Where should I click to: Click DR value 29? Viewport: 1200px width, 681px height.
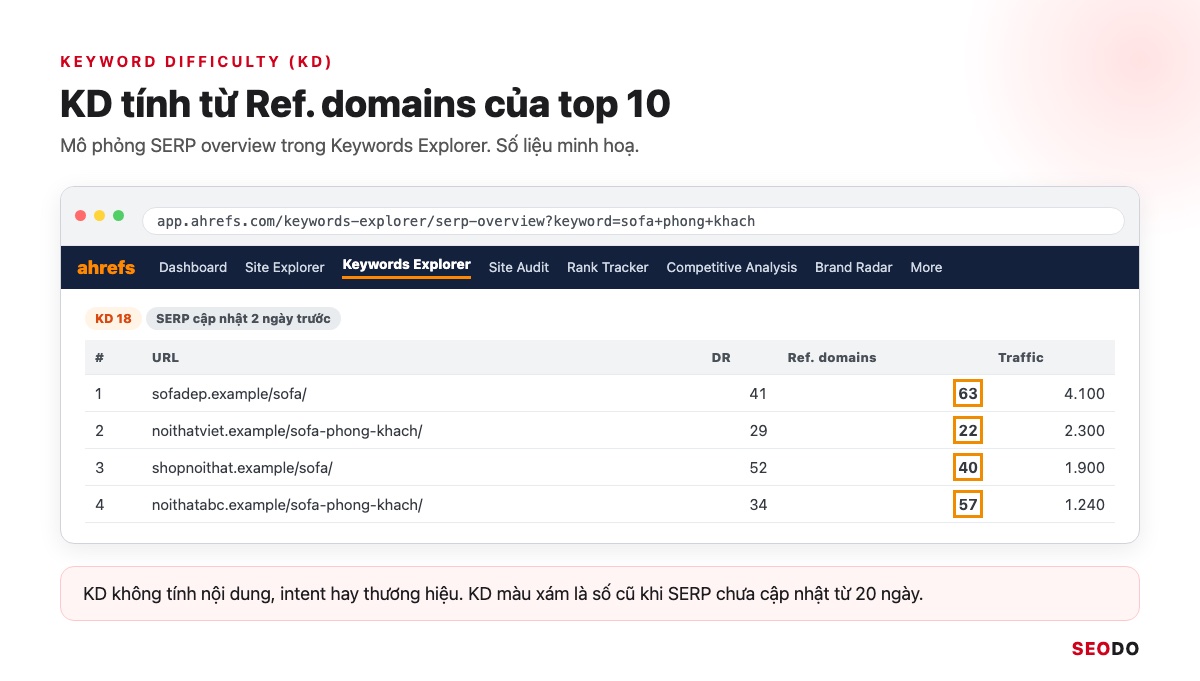pyautogui.click(x=758, y=431)
